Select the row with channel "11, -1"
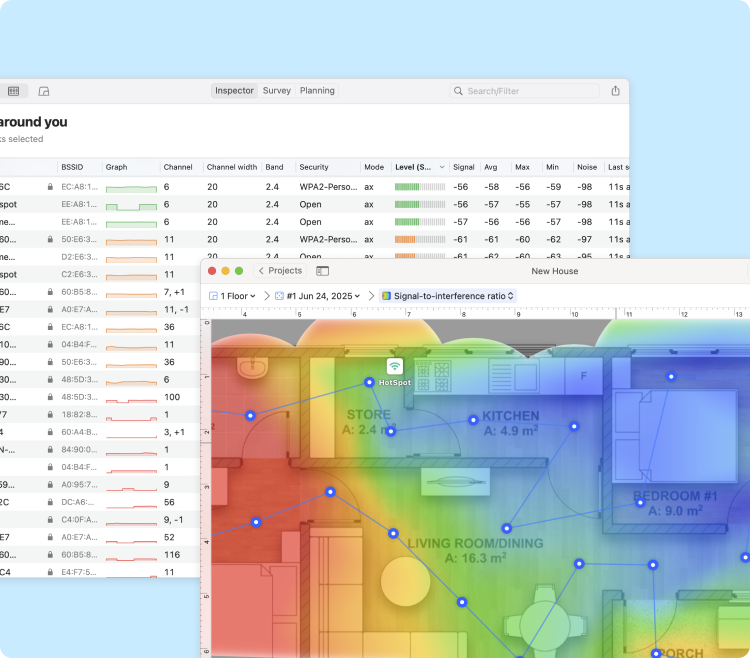The image size is (750, 658). 99,309
